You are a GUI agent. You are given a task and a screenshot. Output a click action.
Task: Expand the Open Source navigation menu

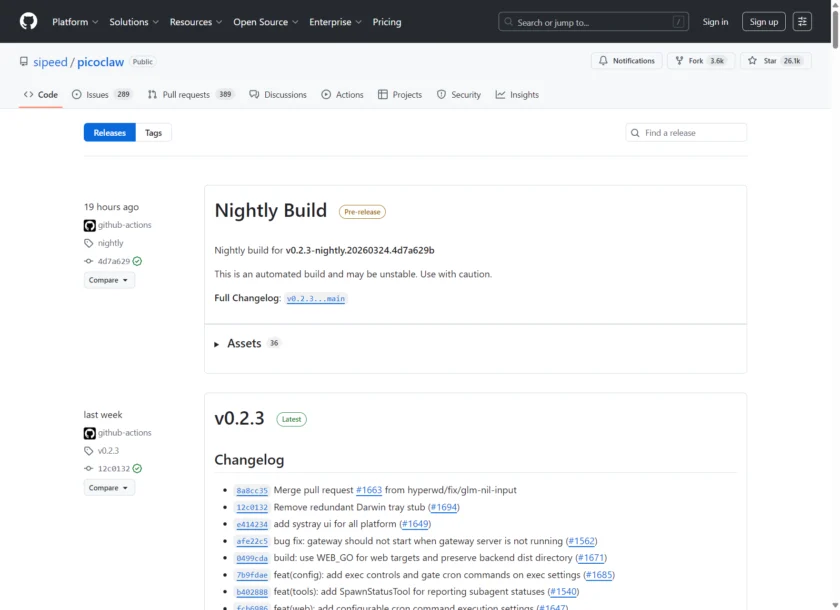263,22
